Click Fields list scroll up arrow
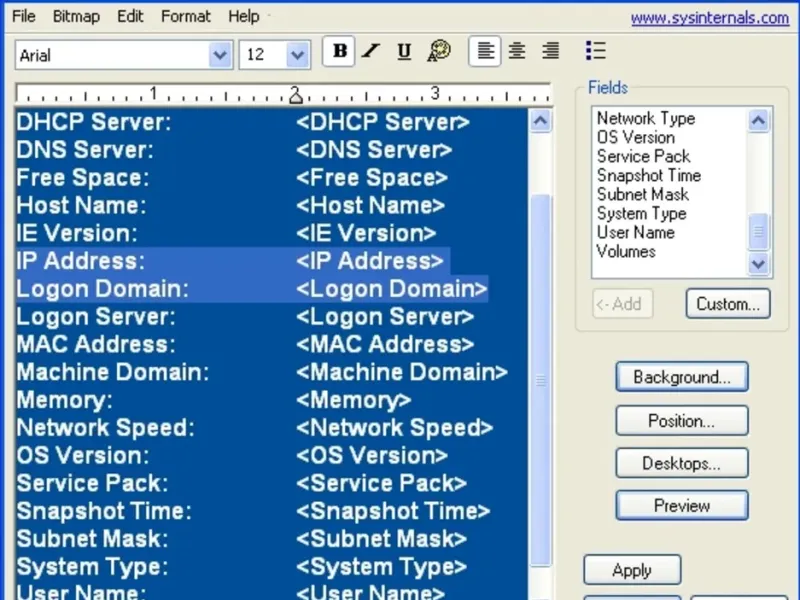The height and width of the screenshot is (600, 800). click(759, 120)
